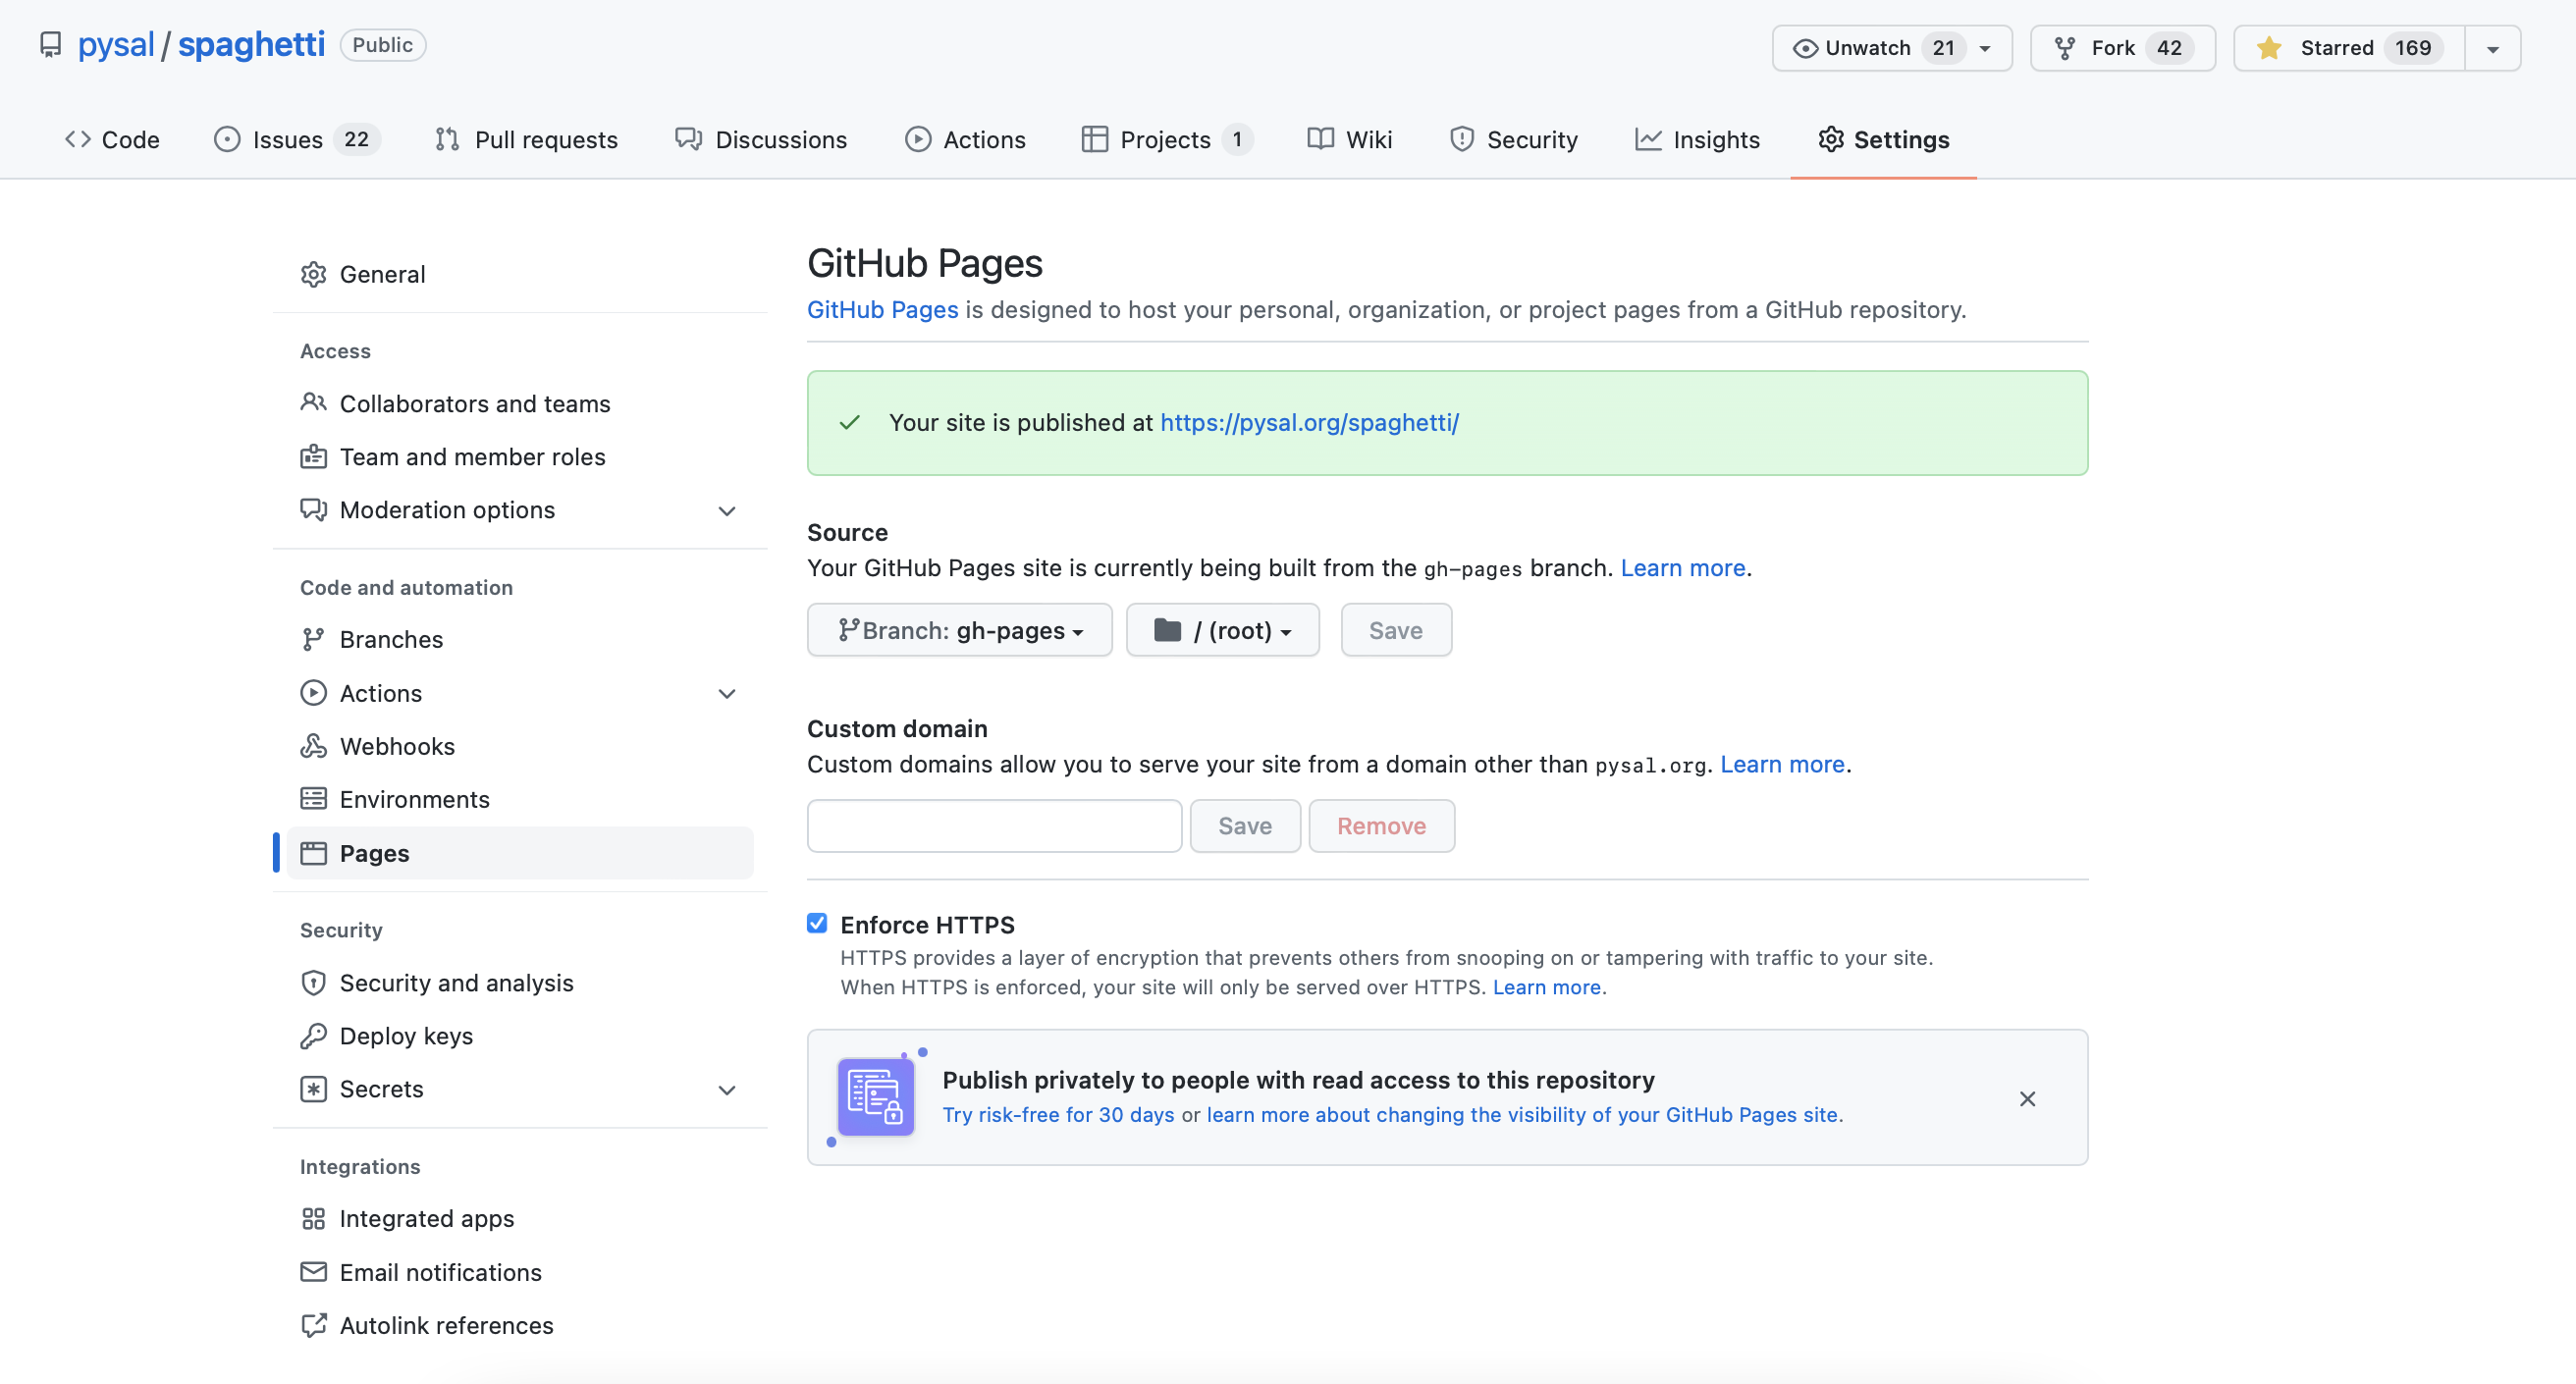2576x1384 pixels.
Task: Click the Webhooks icon in sidebar
Action: pyautogui.click(x=313, y=746)
